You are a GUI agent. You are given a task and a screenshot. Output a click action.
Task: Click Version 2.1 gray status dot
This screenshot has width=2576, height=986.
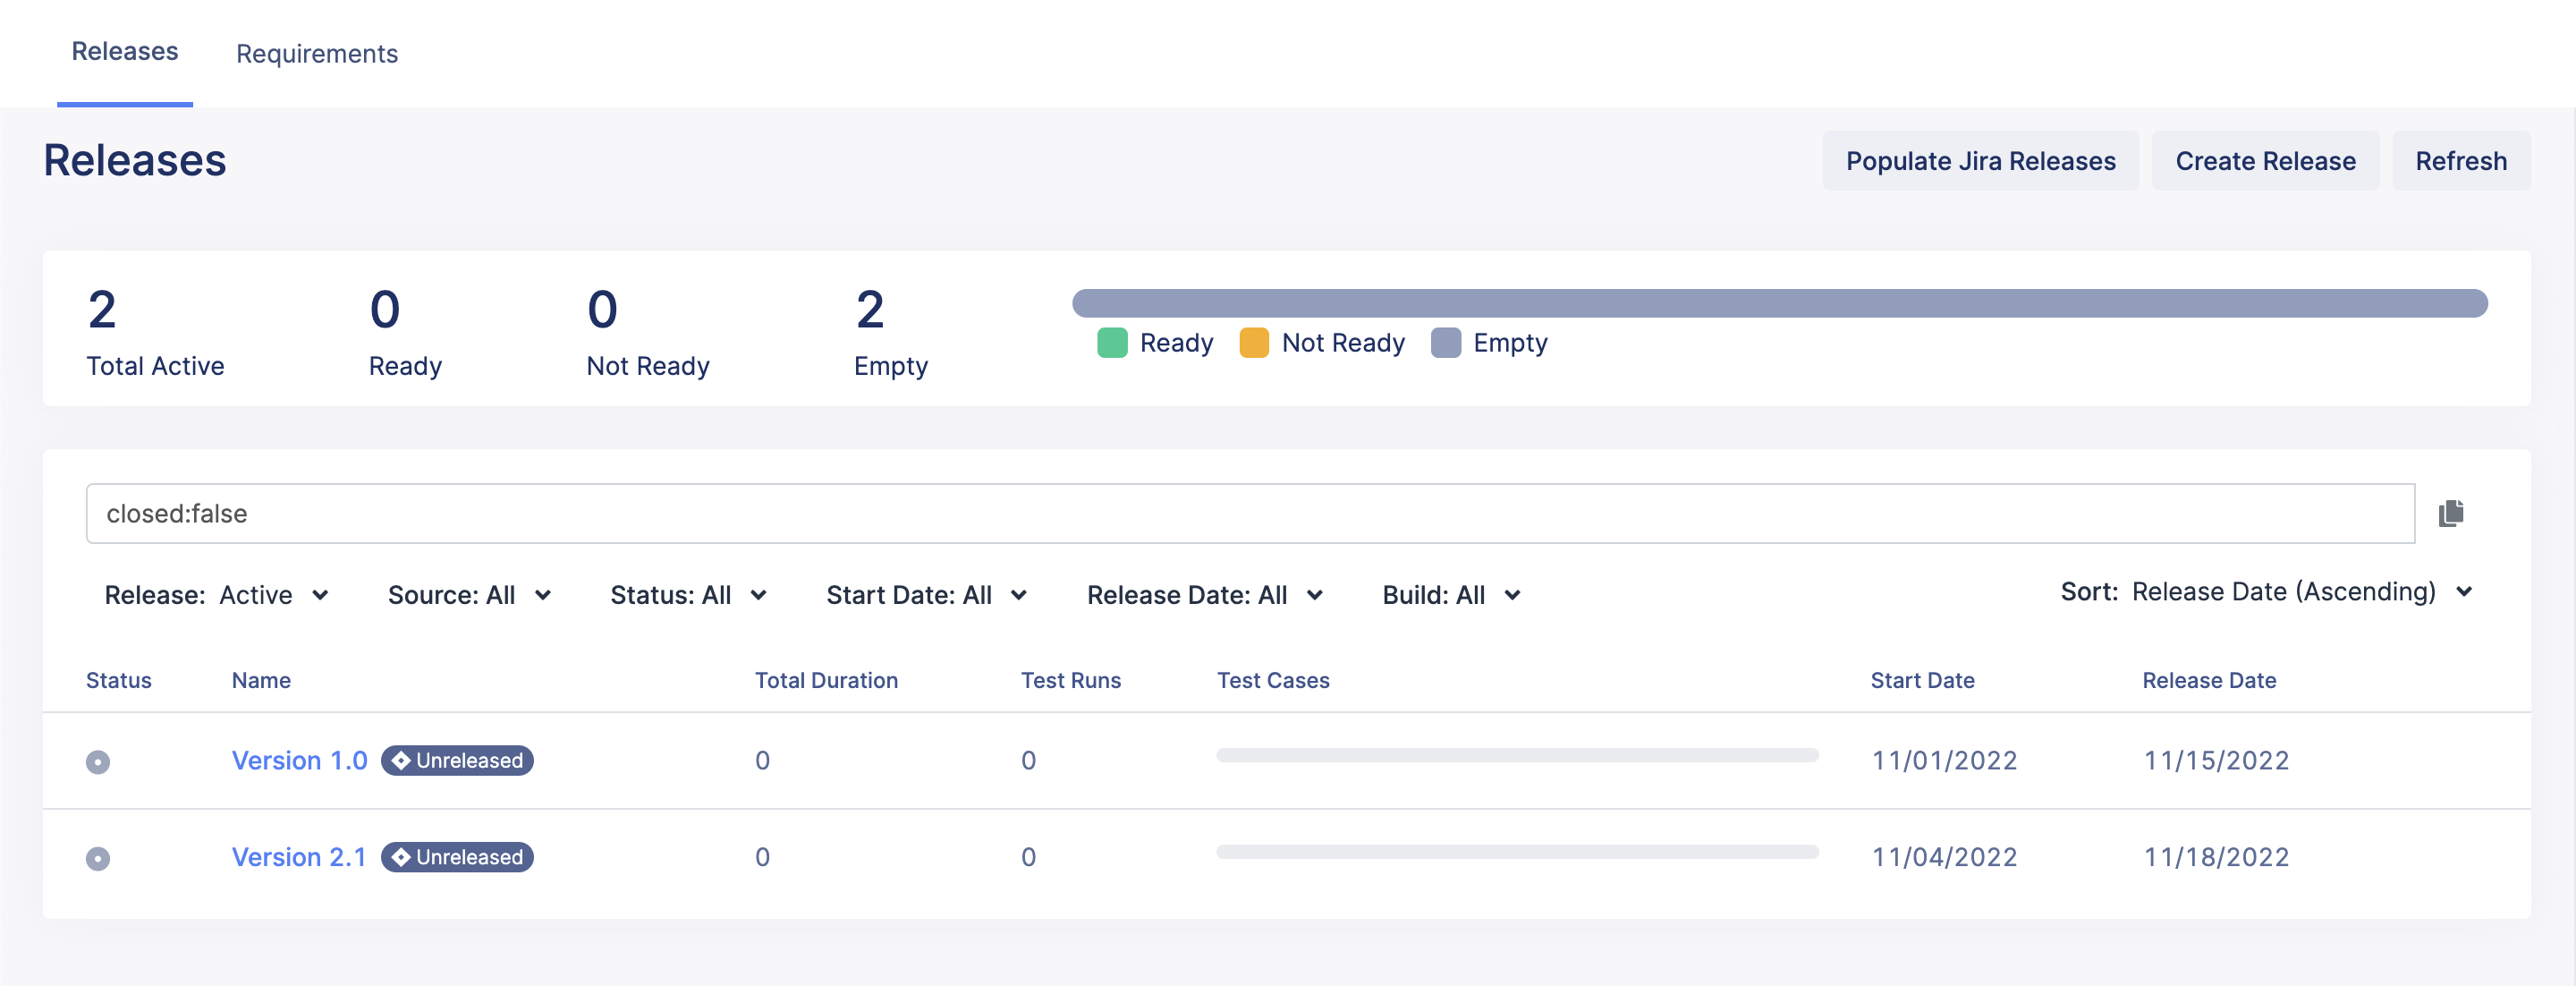[x=98, y=858]
